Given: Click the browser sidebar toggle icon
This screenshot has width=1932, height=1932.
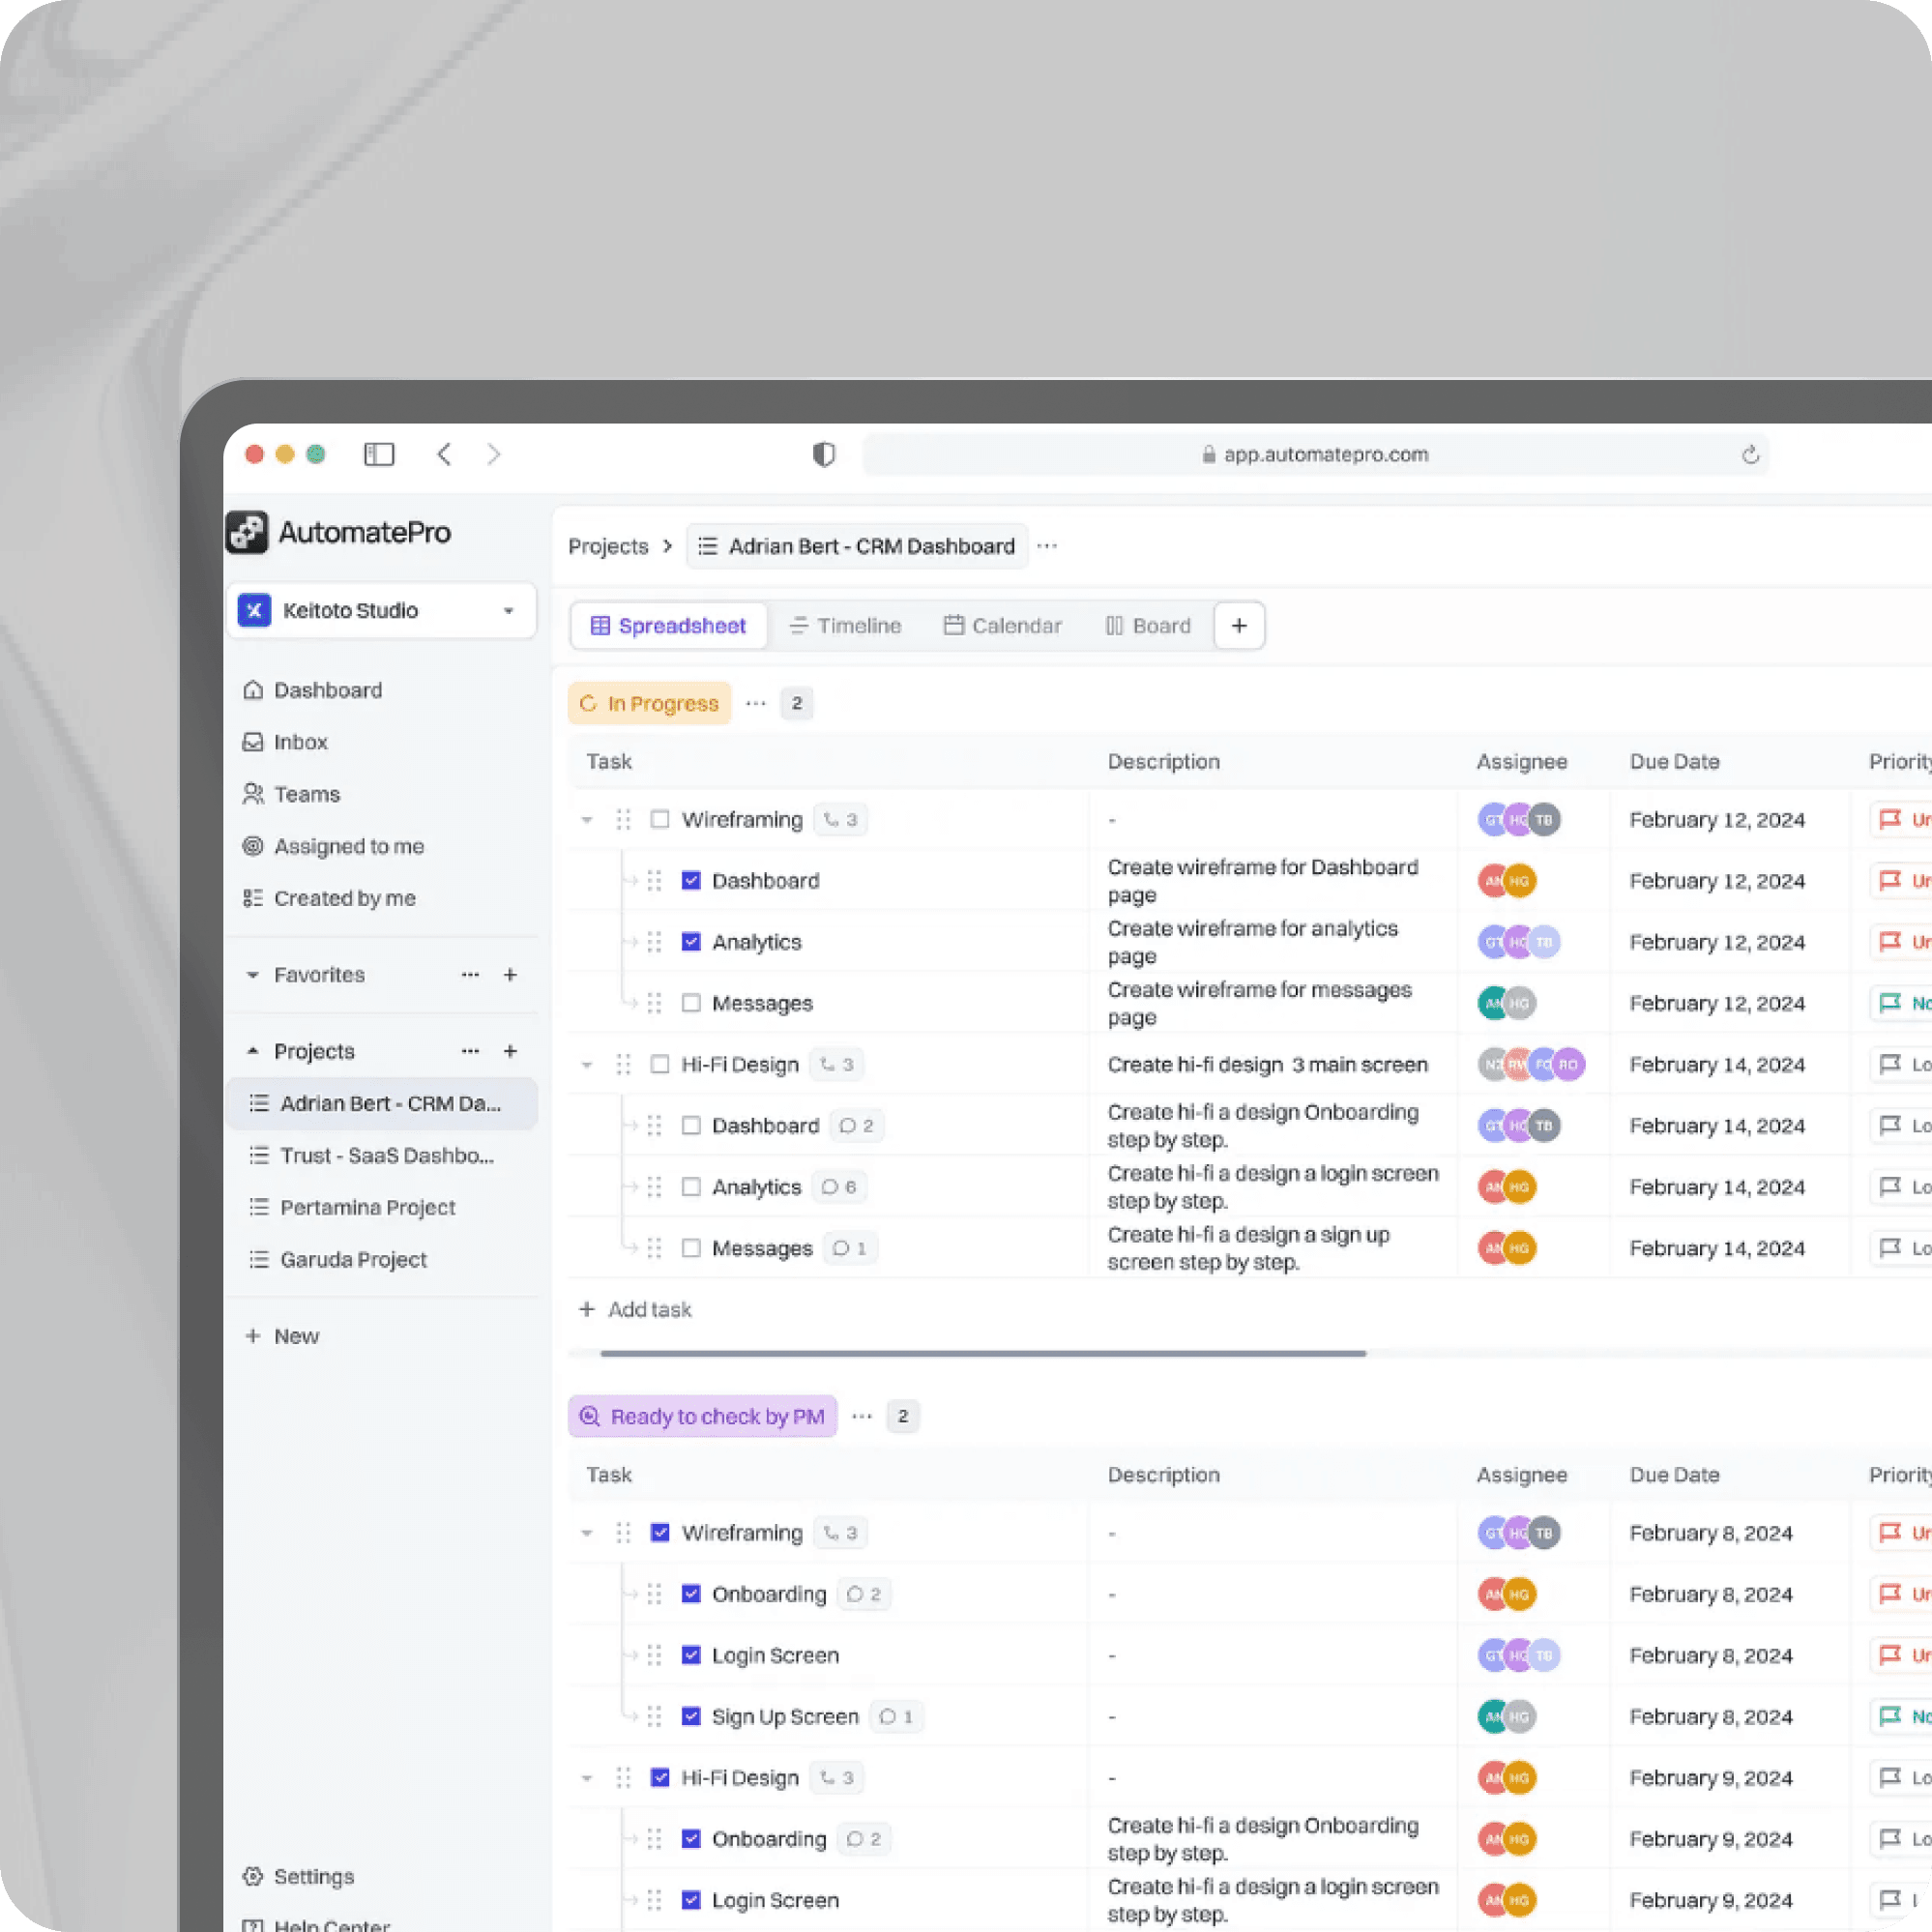Looking at the screenshot, I should [379, 455].
